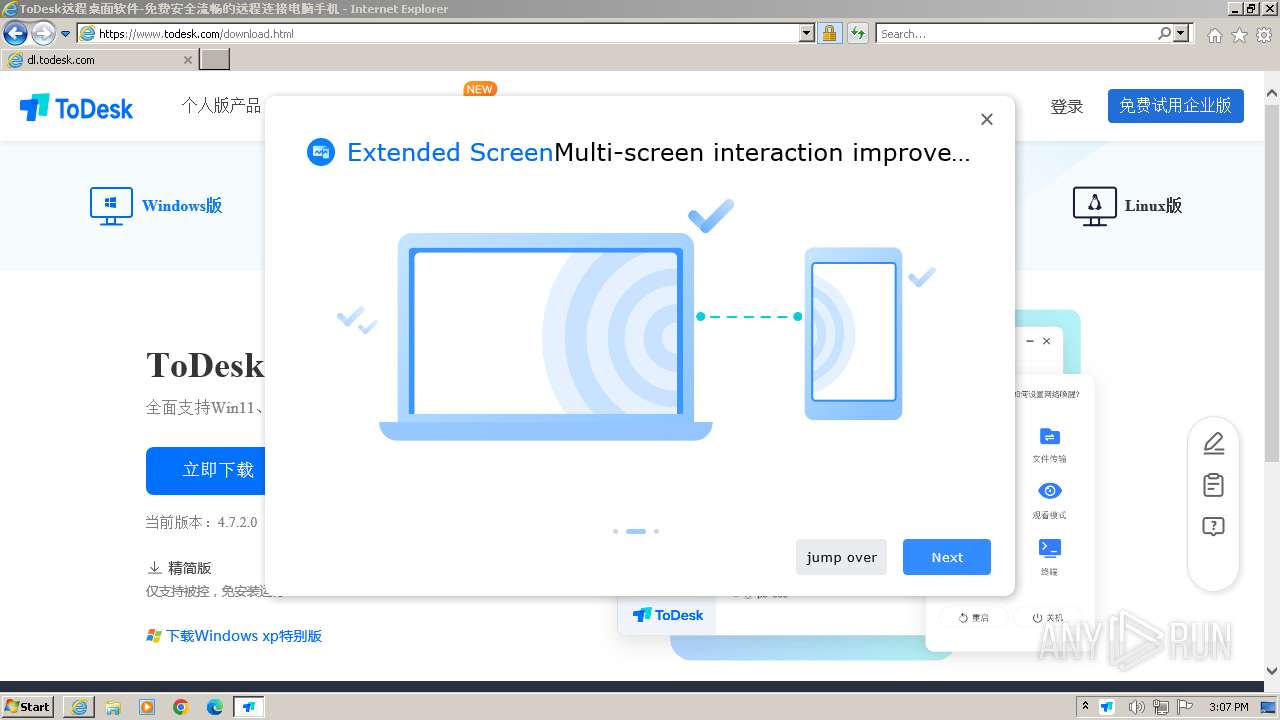Image resolution: width=1280 pixels, height=720 pixels.
Task: Click the Linux penguin monitor icon
Action: [x=1094, y=205]
